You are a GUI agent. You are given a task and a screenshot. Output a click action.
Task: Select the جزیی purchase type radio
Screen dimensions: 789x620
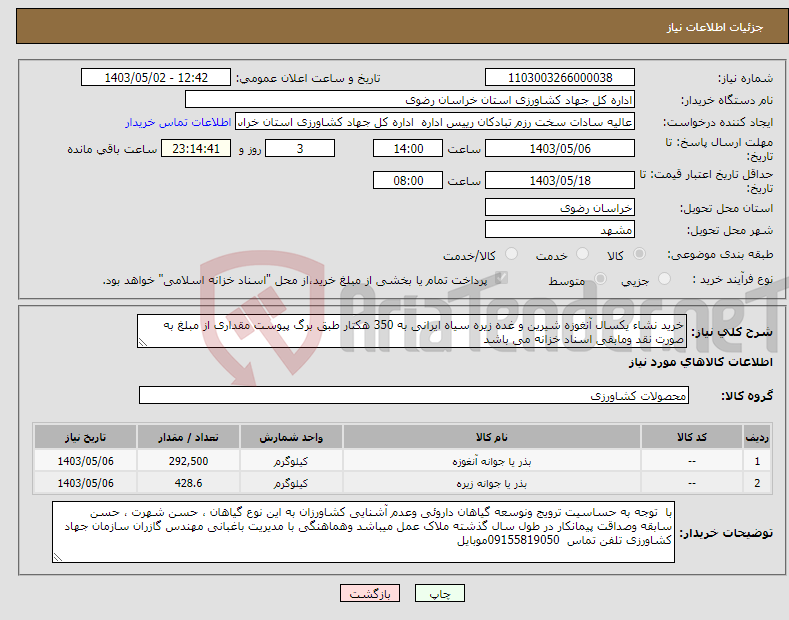pos(664,278)
